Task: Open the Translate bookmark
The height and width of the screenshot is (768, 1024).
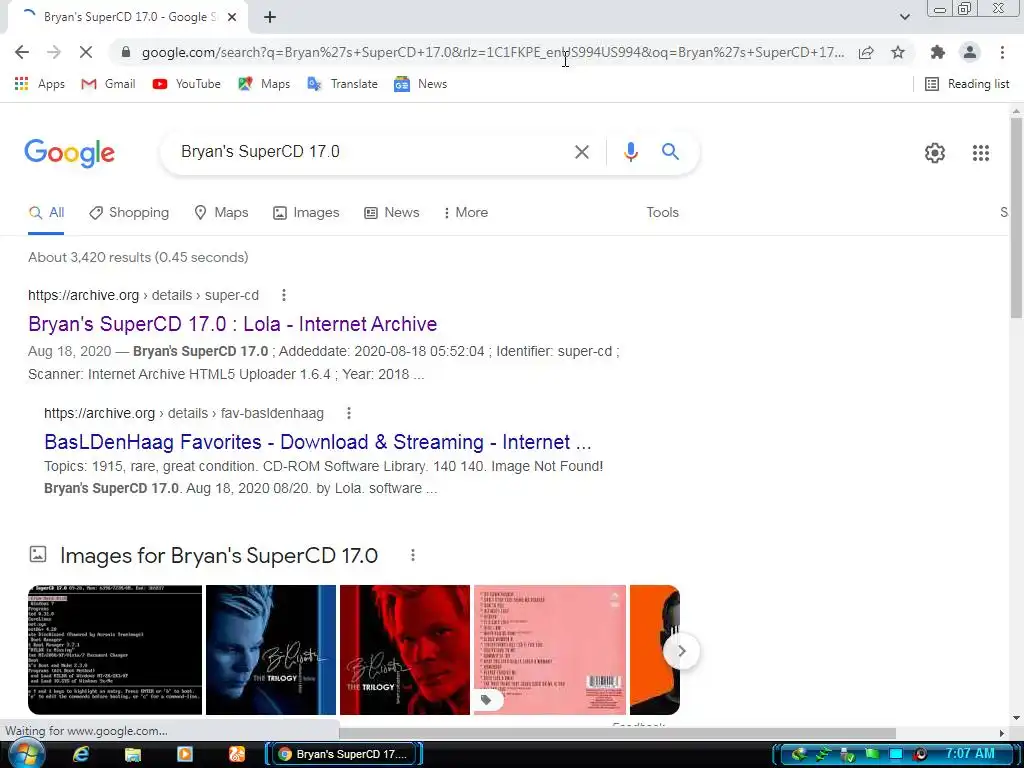Action: [x=343, y=84]
